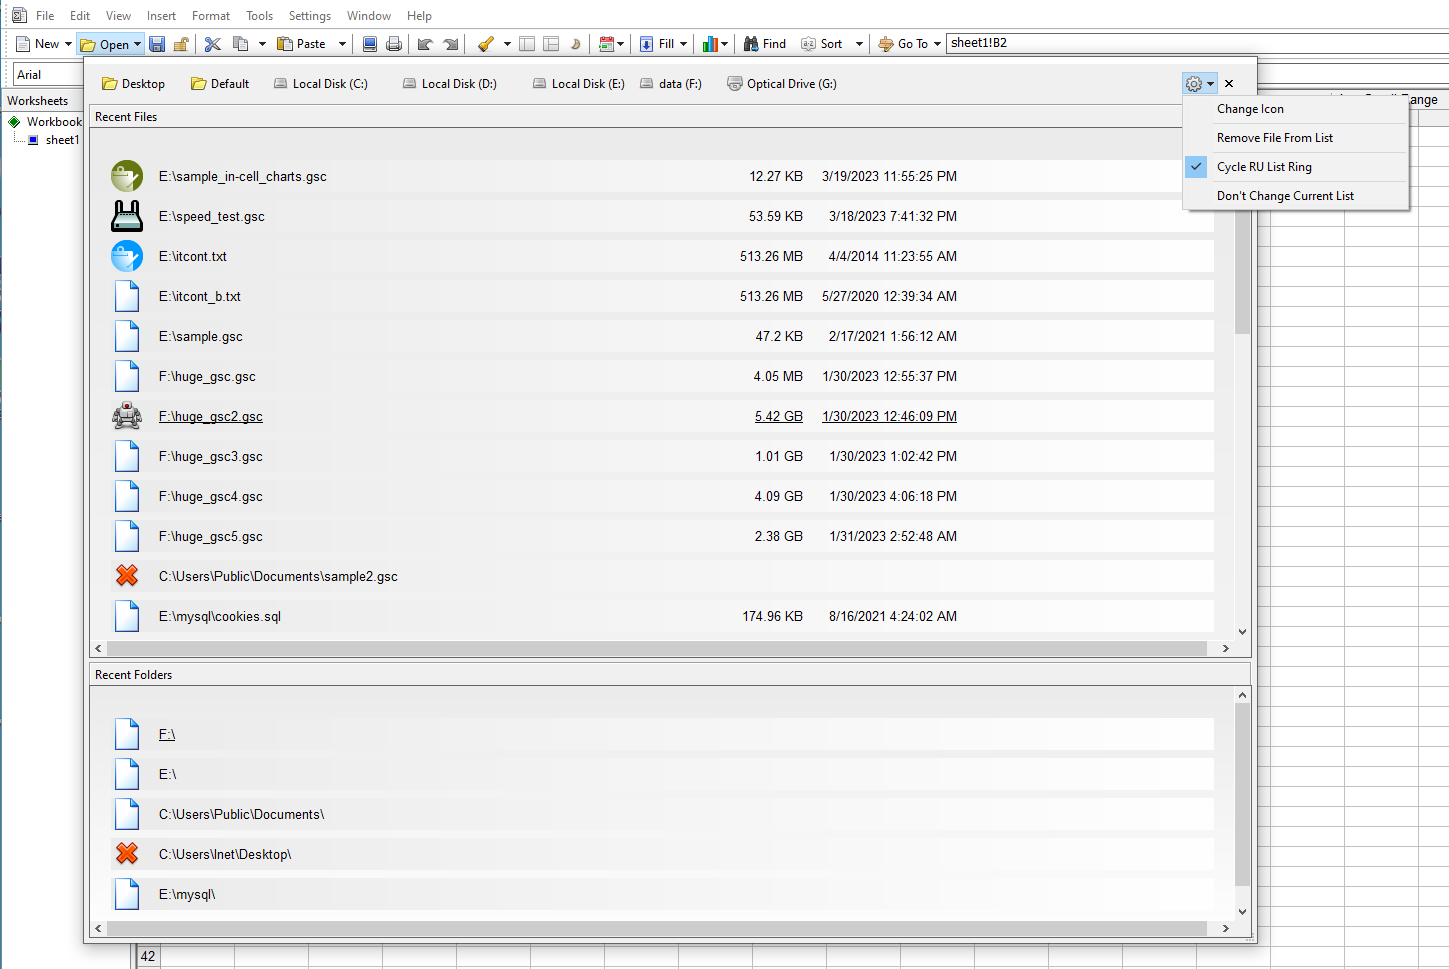Screen dimensions: 1449x969
Task: Open the Optical Drive (G:) location
Action: [782, 84]
